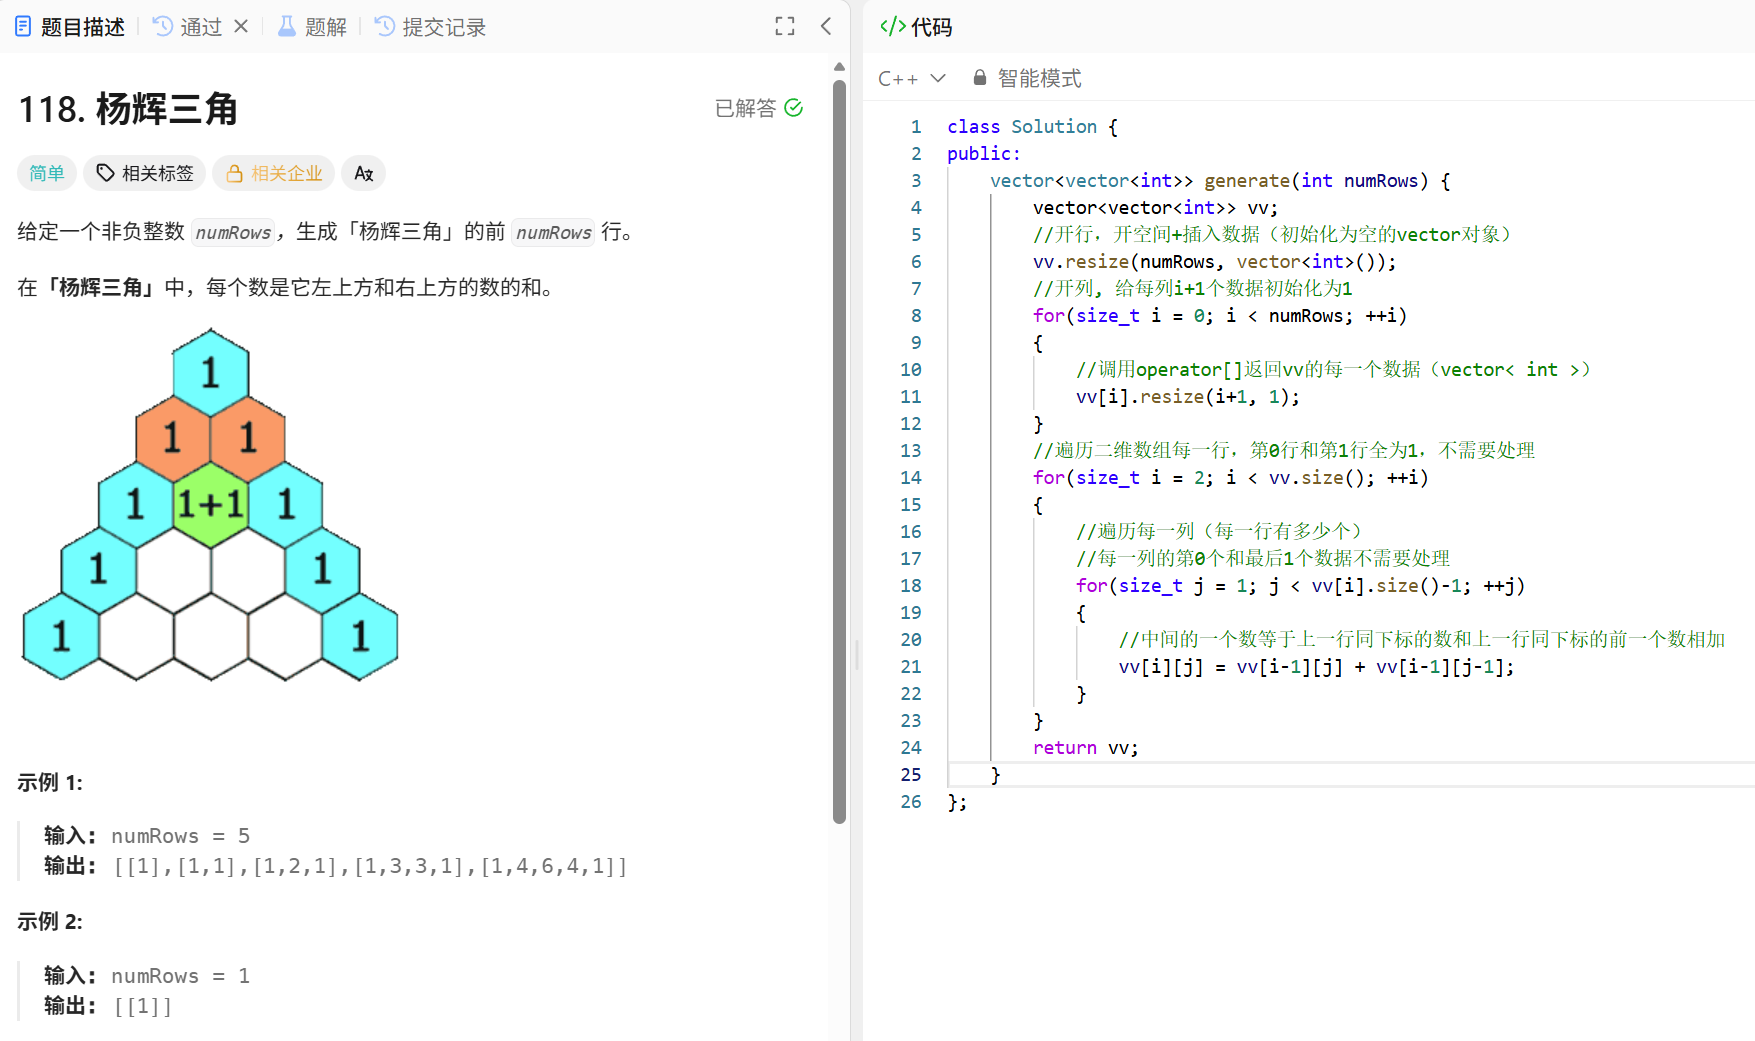Open the 提交记录 tab
Image resolution: width=1755 pixels, height=1041 pixels.
tap(441, 26)
